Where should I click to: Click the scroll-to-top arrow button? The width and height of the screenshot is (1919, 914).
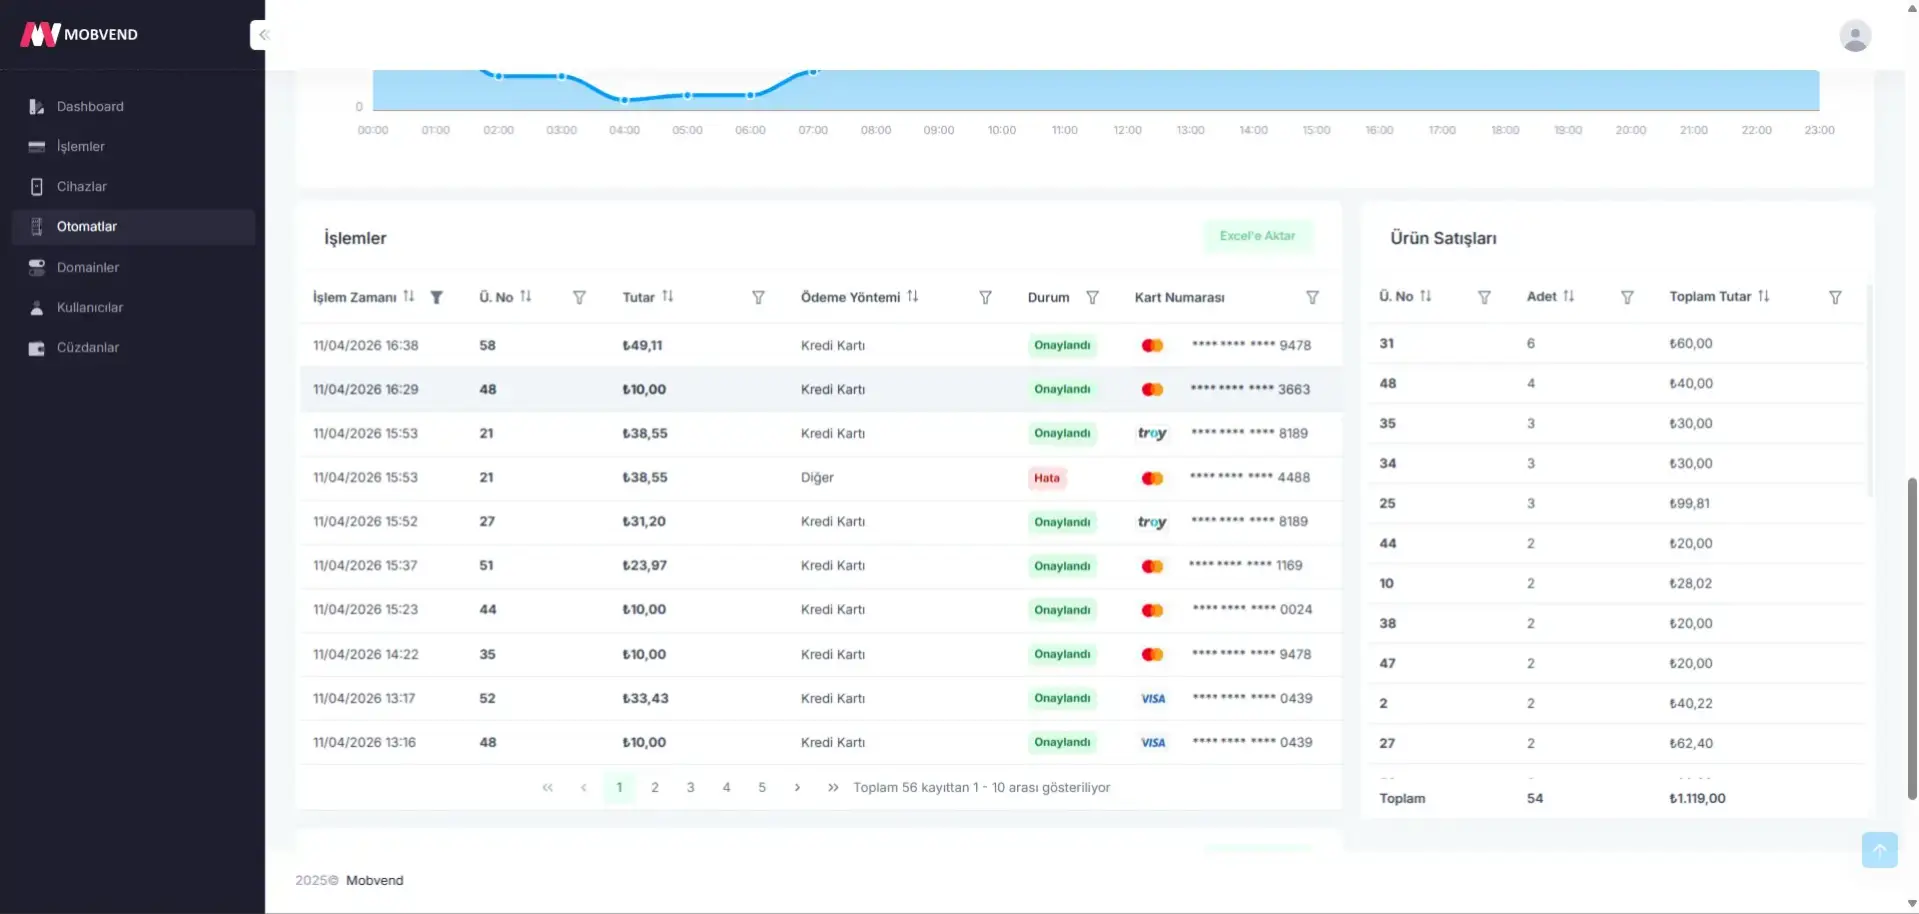[1879, 850]
